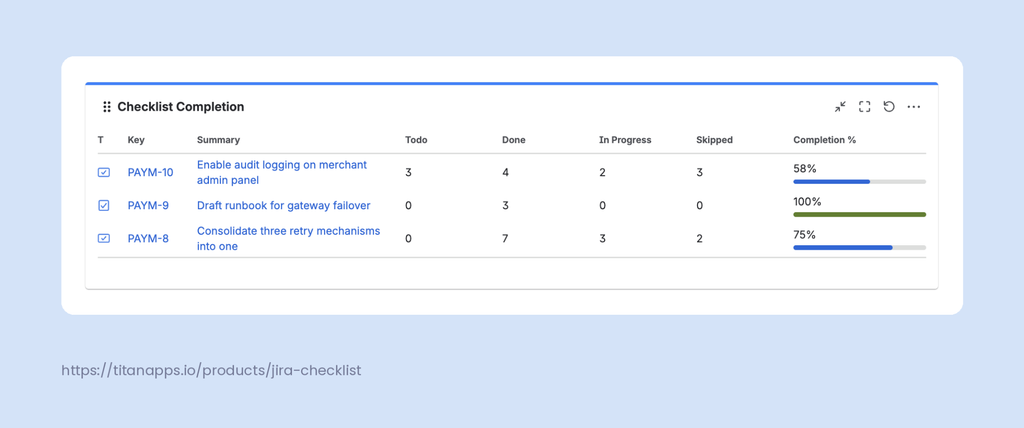The image size is (1024, 428).
Task: Click the Key column header
Action: coord(136,140)
